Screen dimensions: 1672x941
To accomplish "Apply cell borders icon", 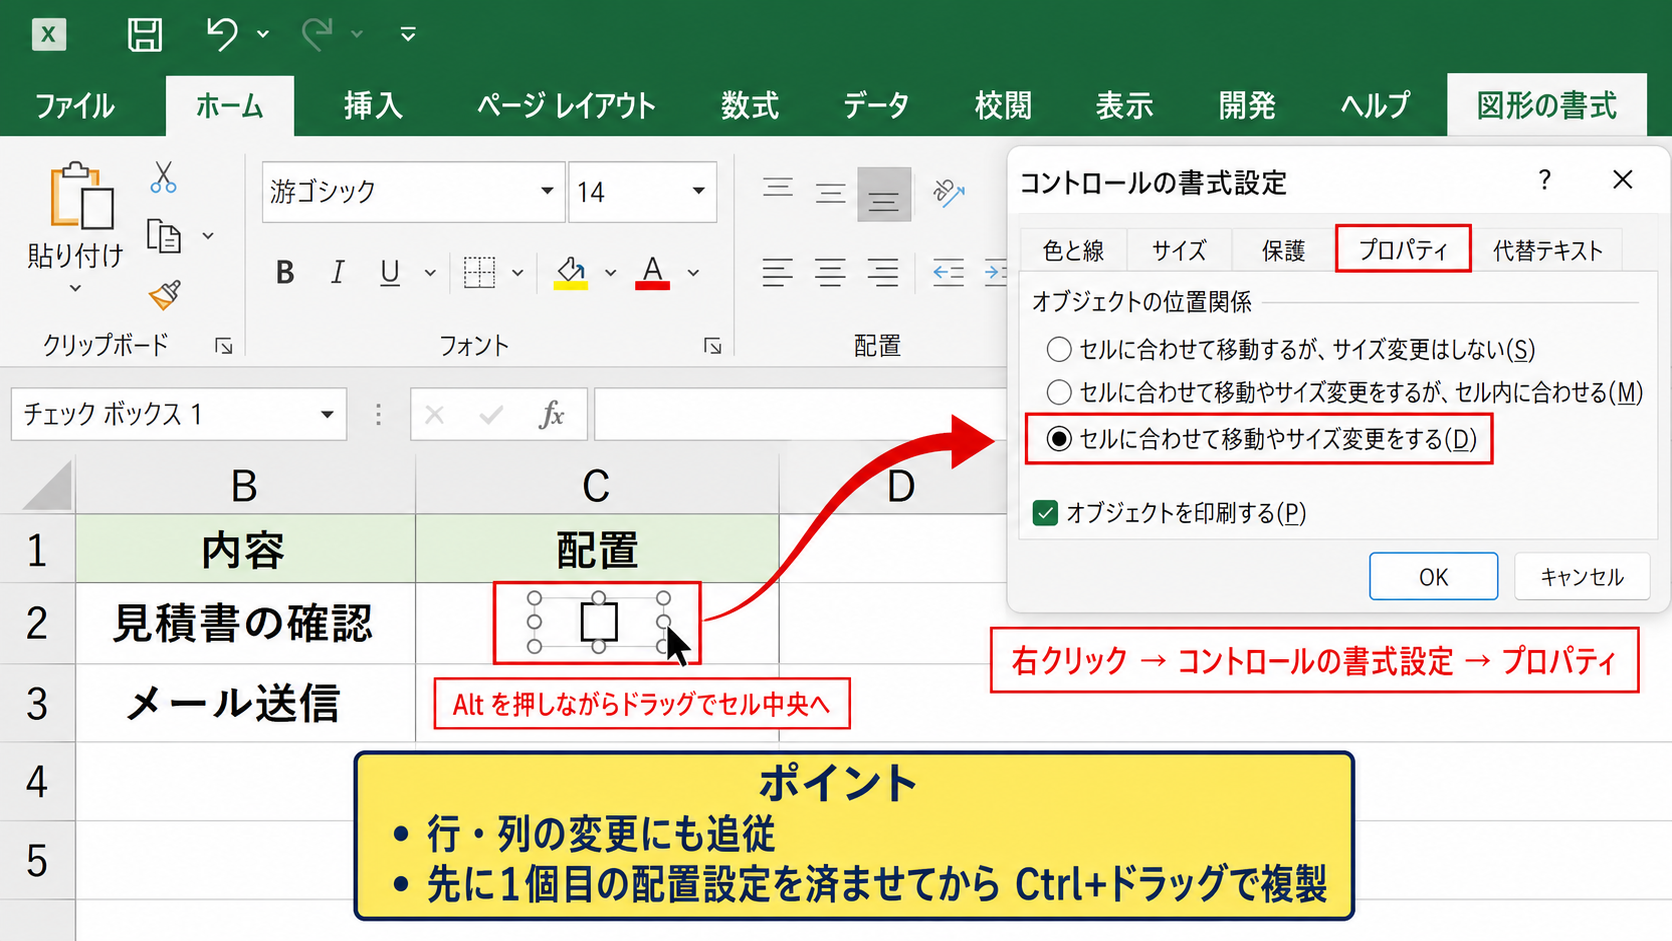I will coord(479,272).
